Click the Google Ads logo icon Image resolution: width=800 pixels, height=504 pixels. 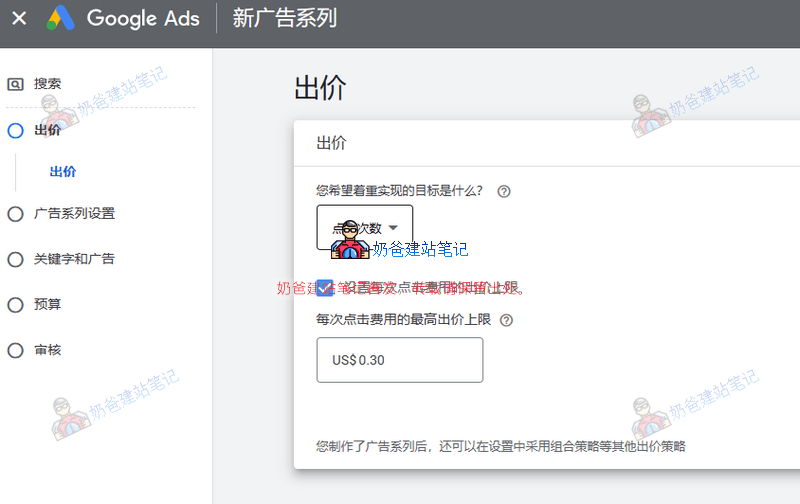tap(61, 18)
